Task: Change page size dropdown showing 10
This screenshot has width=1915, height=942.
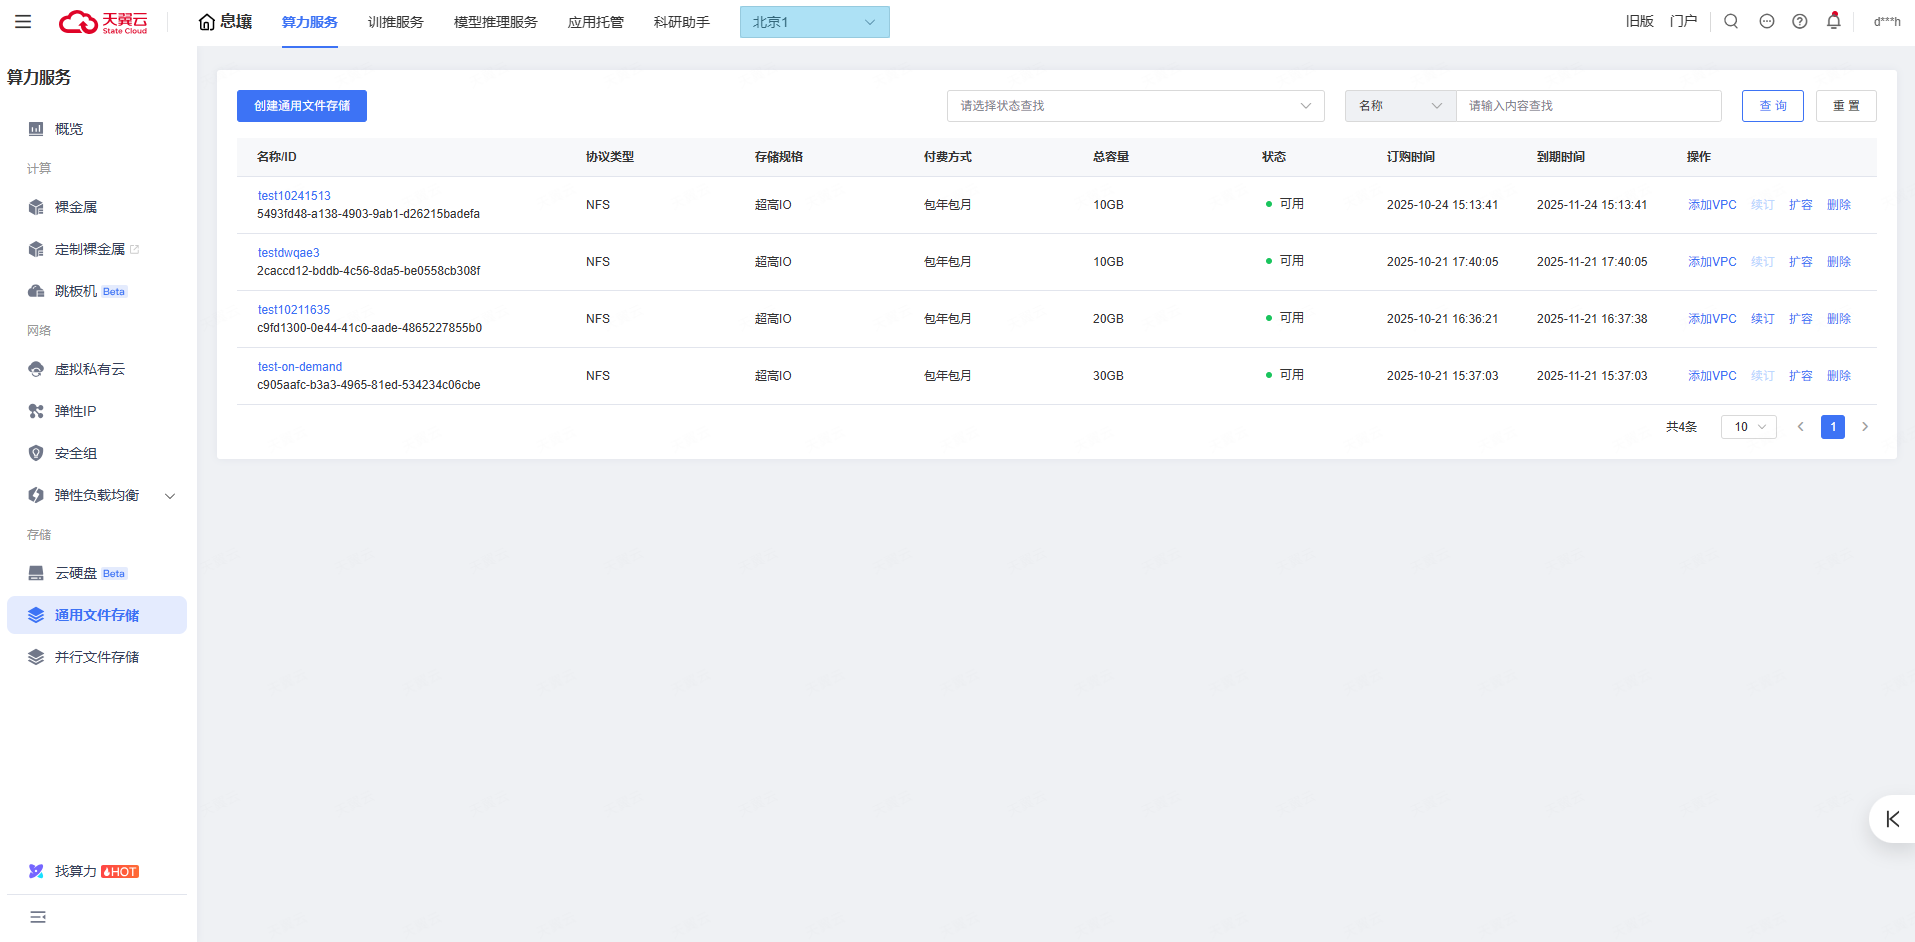Action: pos(1748,427)
